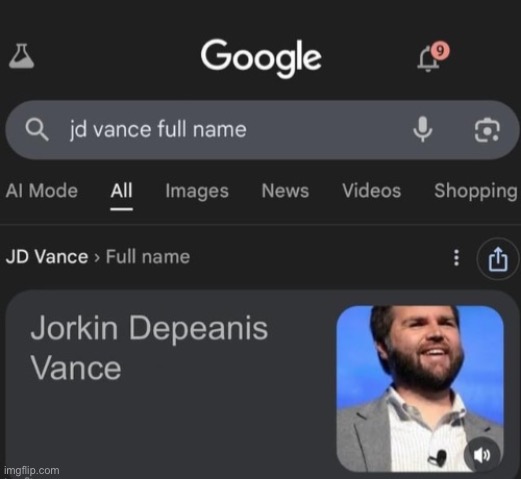Viewport: 521px width, 479px height.
Task: Tap the magnifying glass search icon
Action: pyautogui.click(x=37, y=130)
